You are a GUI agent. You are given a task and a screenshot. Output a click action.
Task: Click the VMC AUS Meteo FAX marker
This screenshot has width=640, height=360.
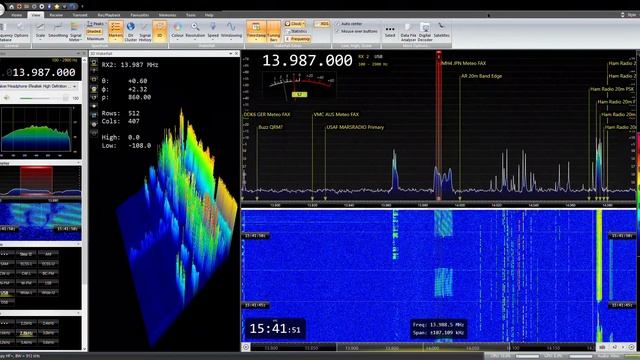pyautogui.click(x=336, y=114)
